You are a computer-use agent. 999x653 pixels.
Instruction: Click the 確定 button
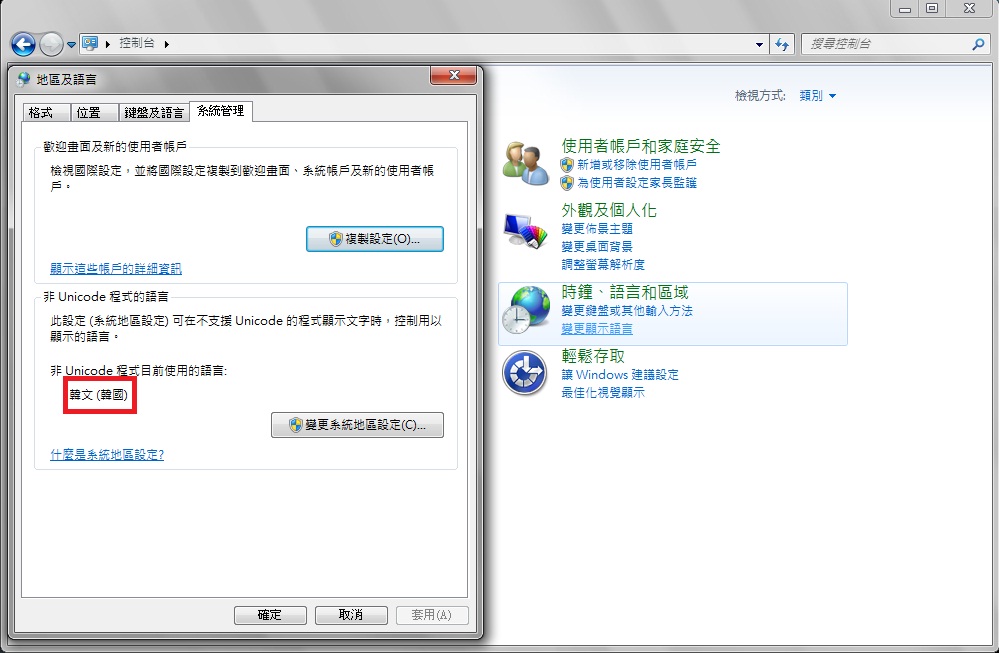point(270,615)
